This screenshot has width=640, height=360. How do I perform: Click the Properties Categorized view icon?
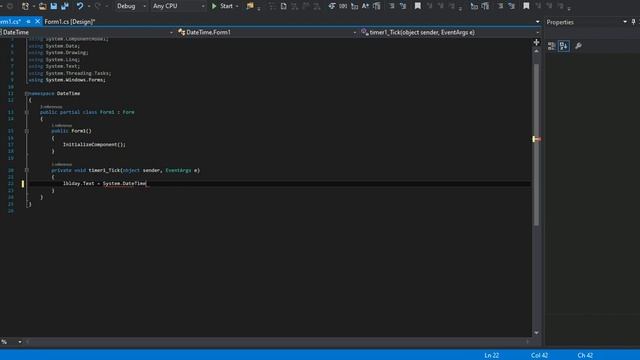[551, 46]
